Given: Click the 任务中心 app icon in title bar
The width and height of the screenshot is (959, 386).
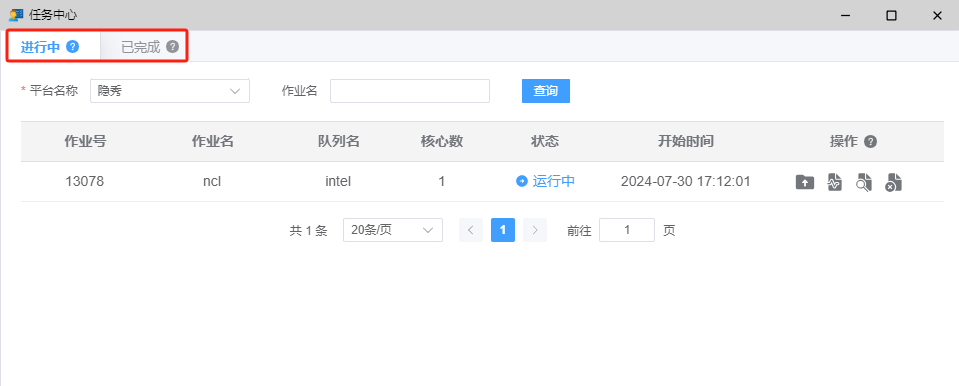Looking at the screenshot, I should (x=15, y=15).
